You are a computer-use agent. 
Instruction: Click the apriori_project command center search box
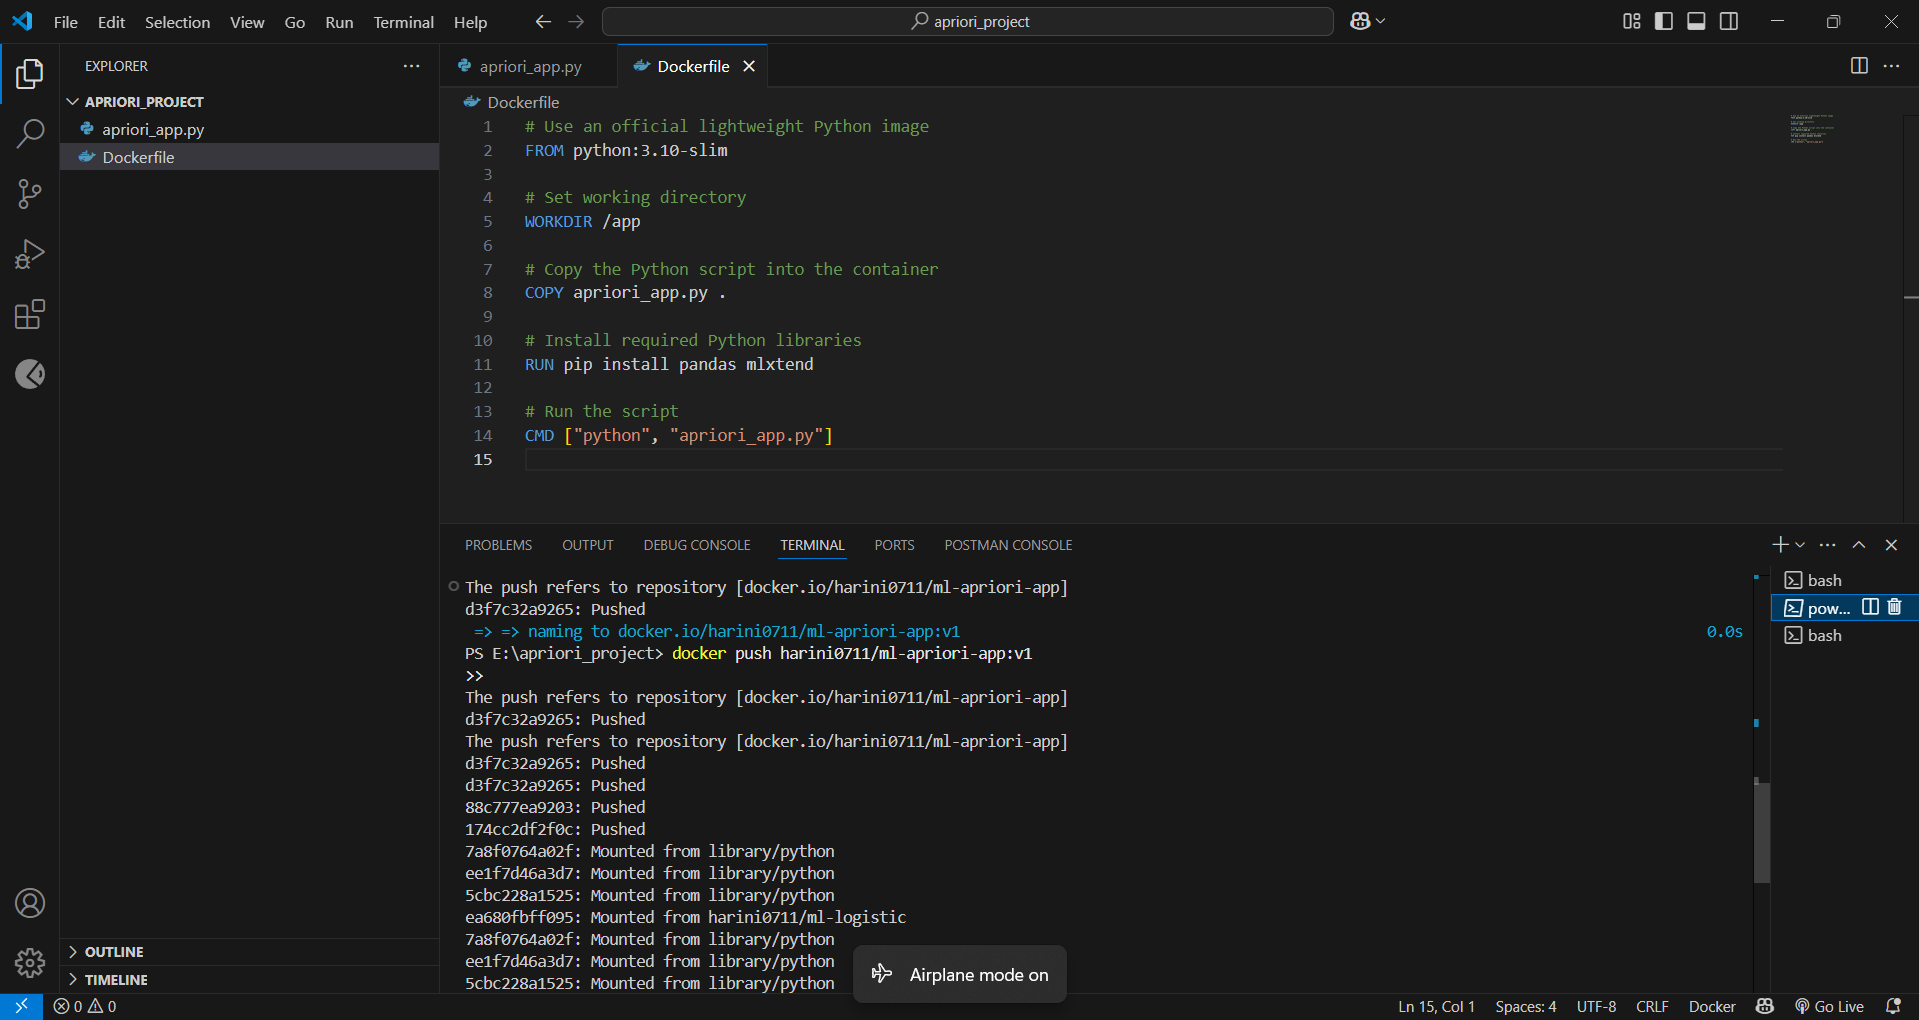(968, 21)
